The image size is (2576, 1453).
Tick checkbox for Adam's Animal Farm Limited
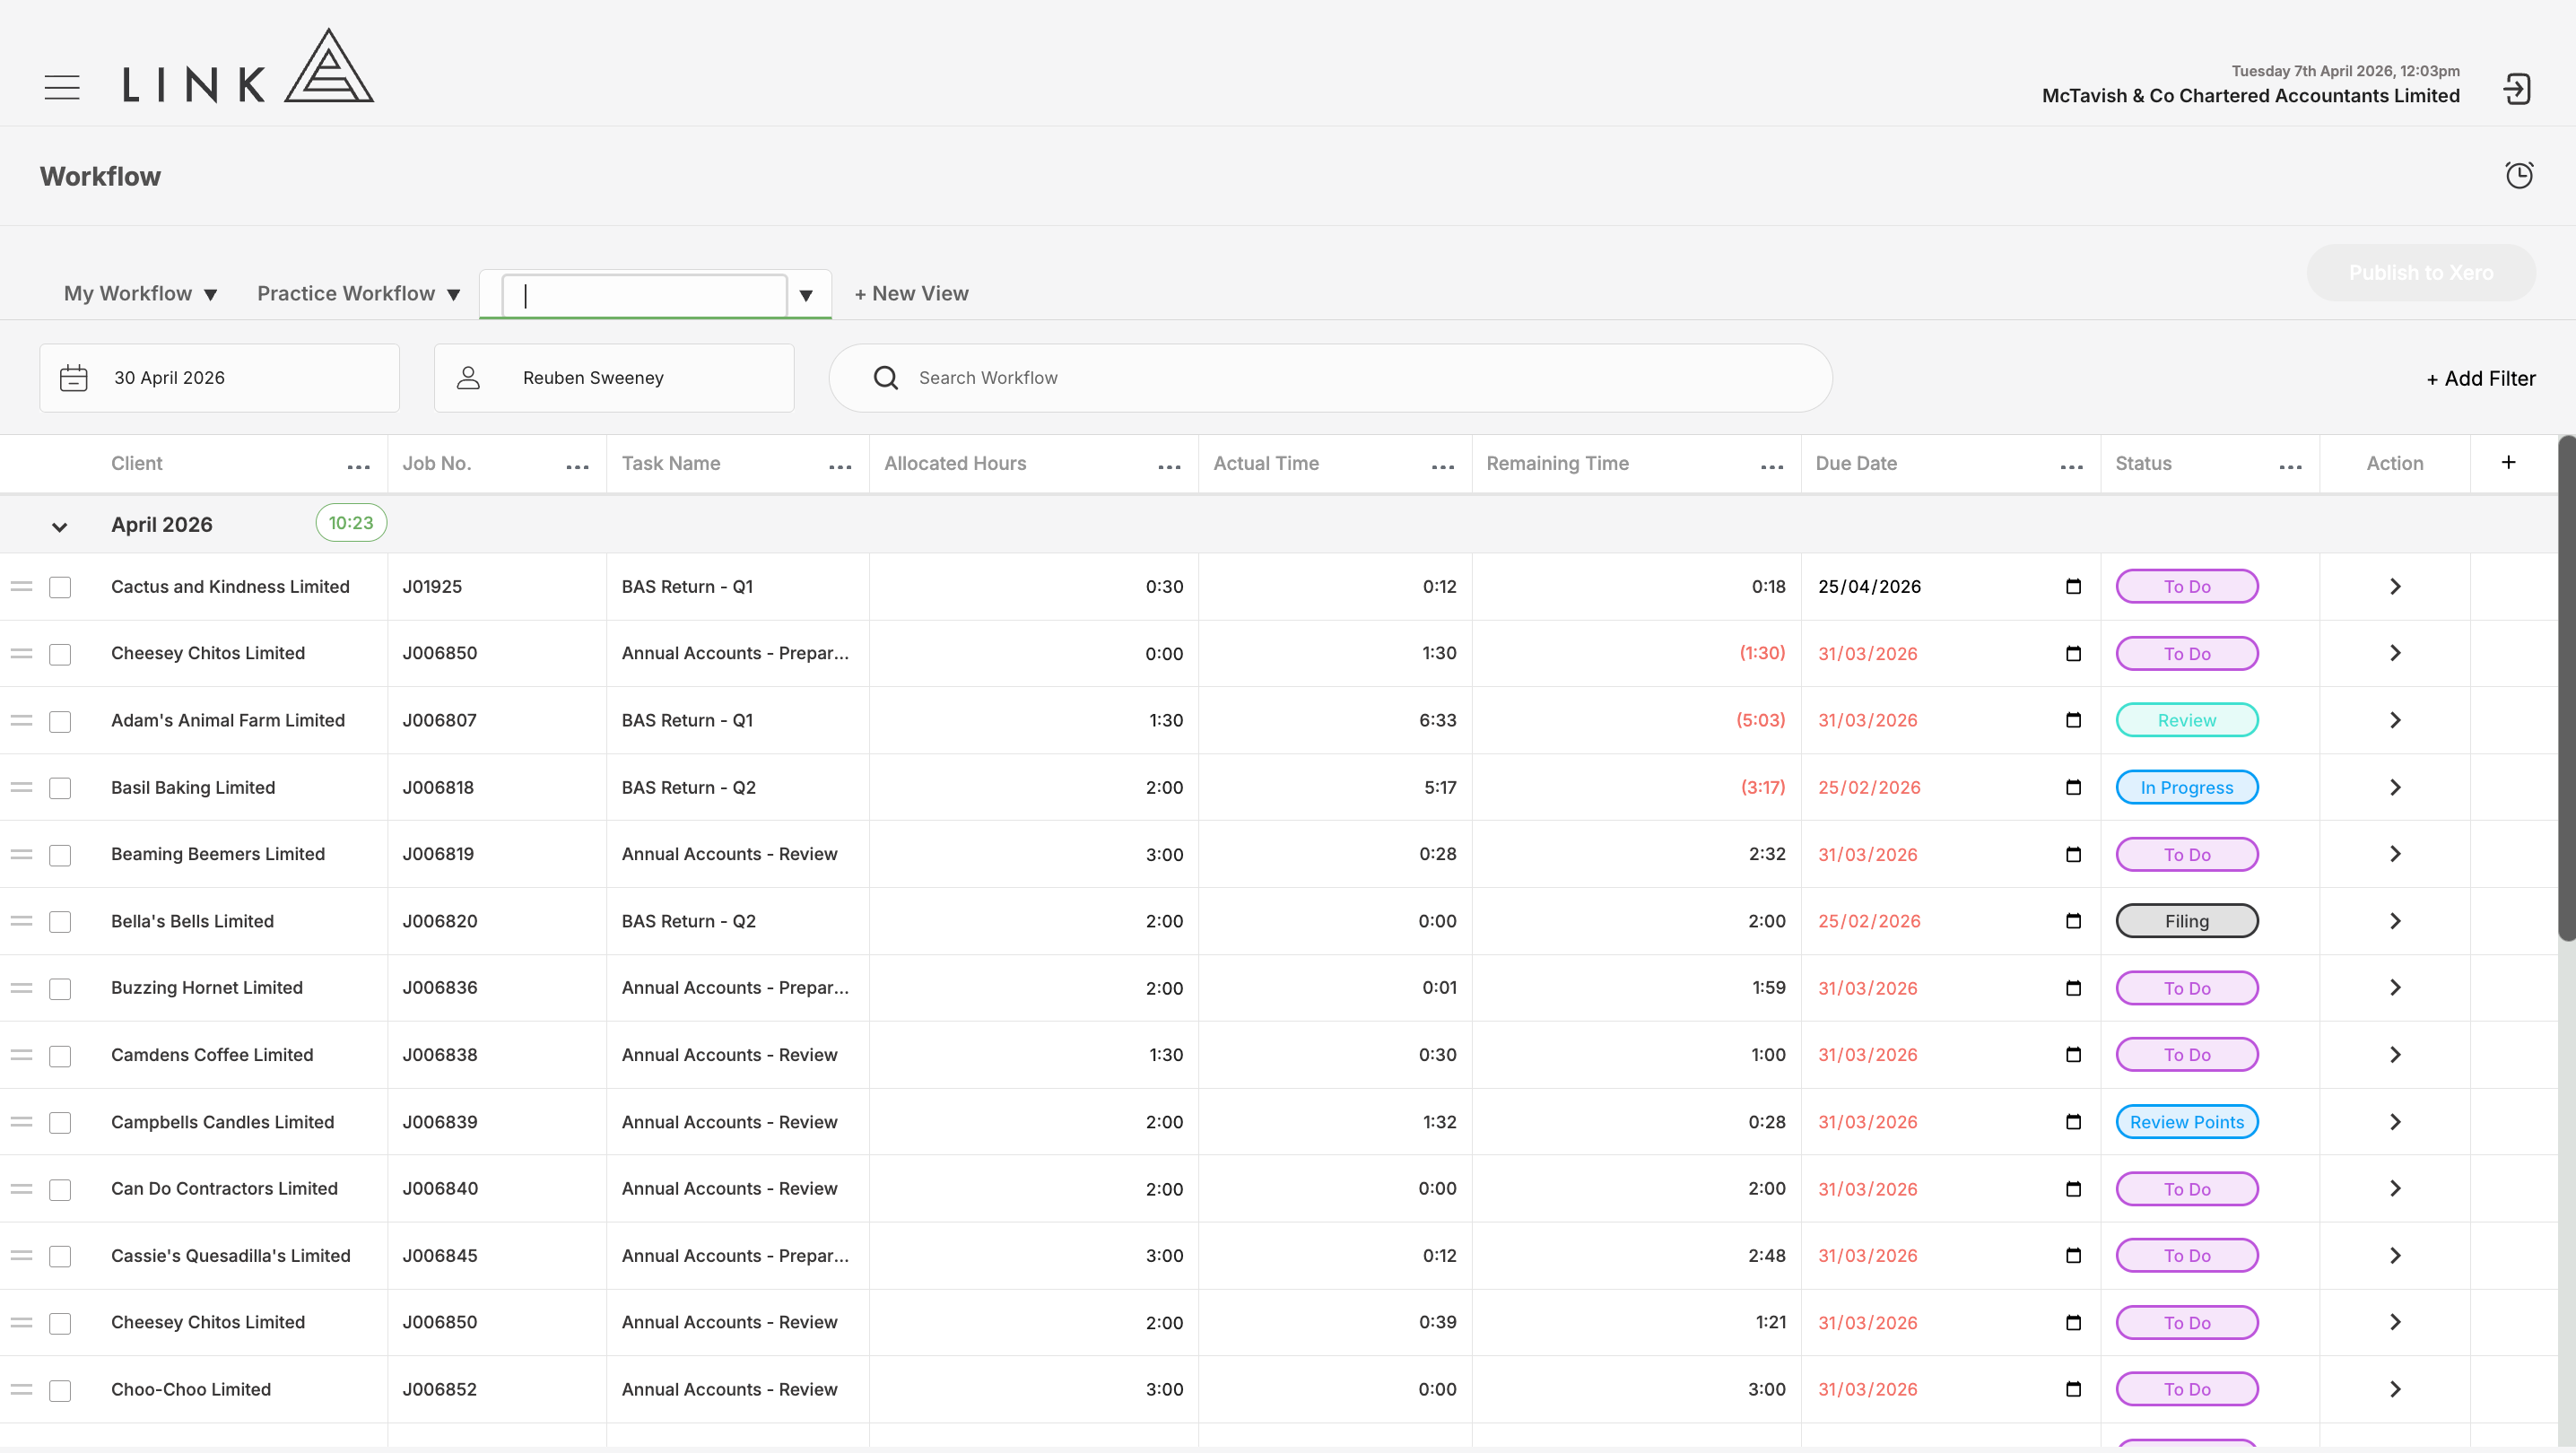point(60,721)
